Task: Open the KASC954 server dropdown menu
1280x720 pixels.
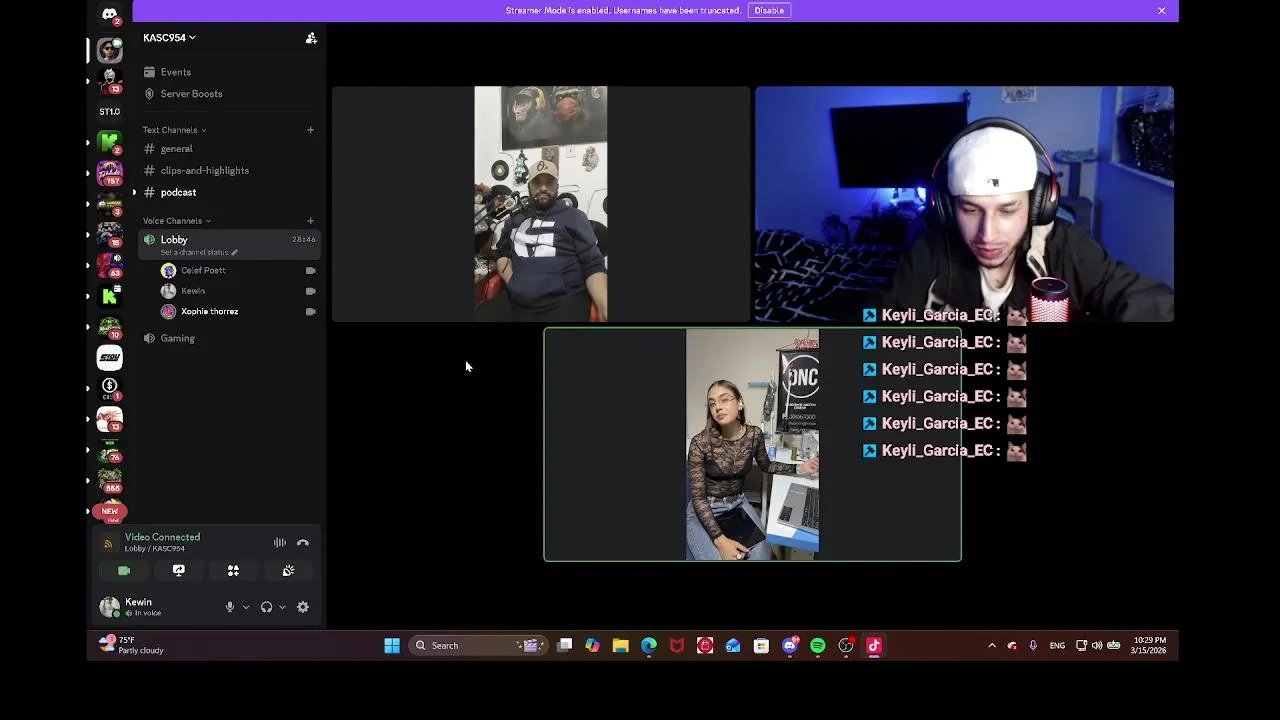Action: [x=169, y=38]
